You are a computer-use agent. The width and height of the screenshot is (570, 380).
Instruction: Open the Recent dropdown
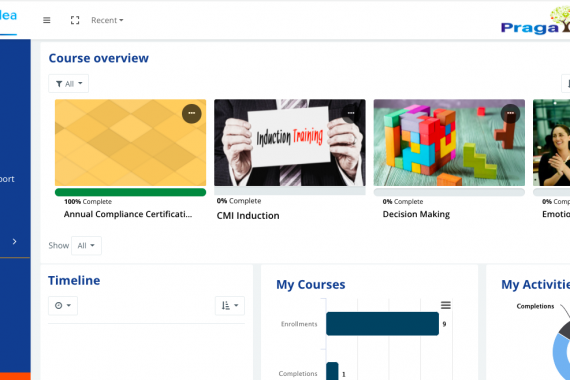tap(107, 20)
